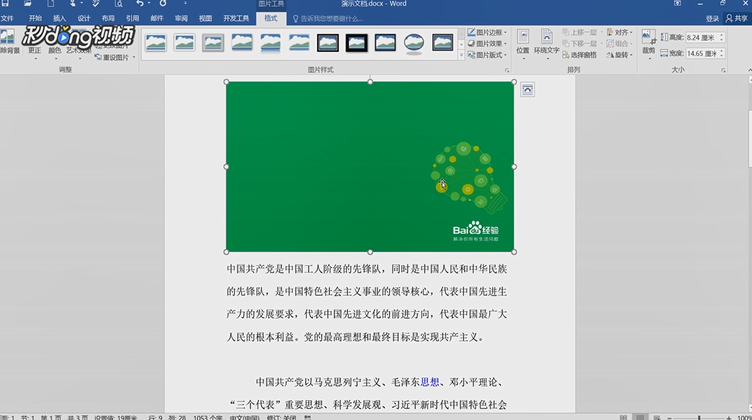Screen dimensions: 752x420
Task: Click the Open folder quick access icon
Action: click(28, 3)
